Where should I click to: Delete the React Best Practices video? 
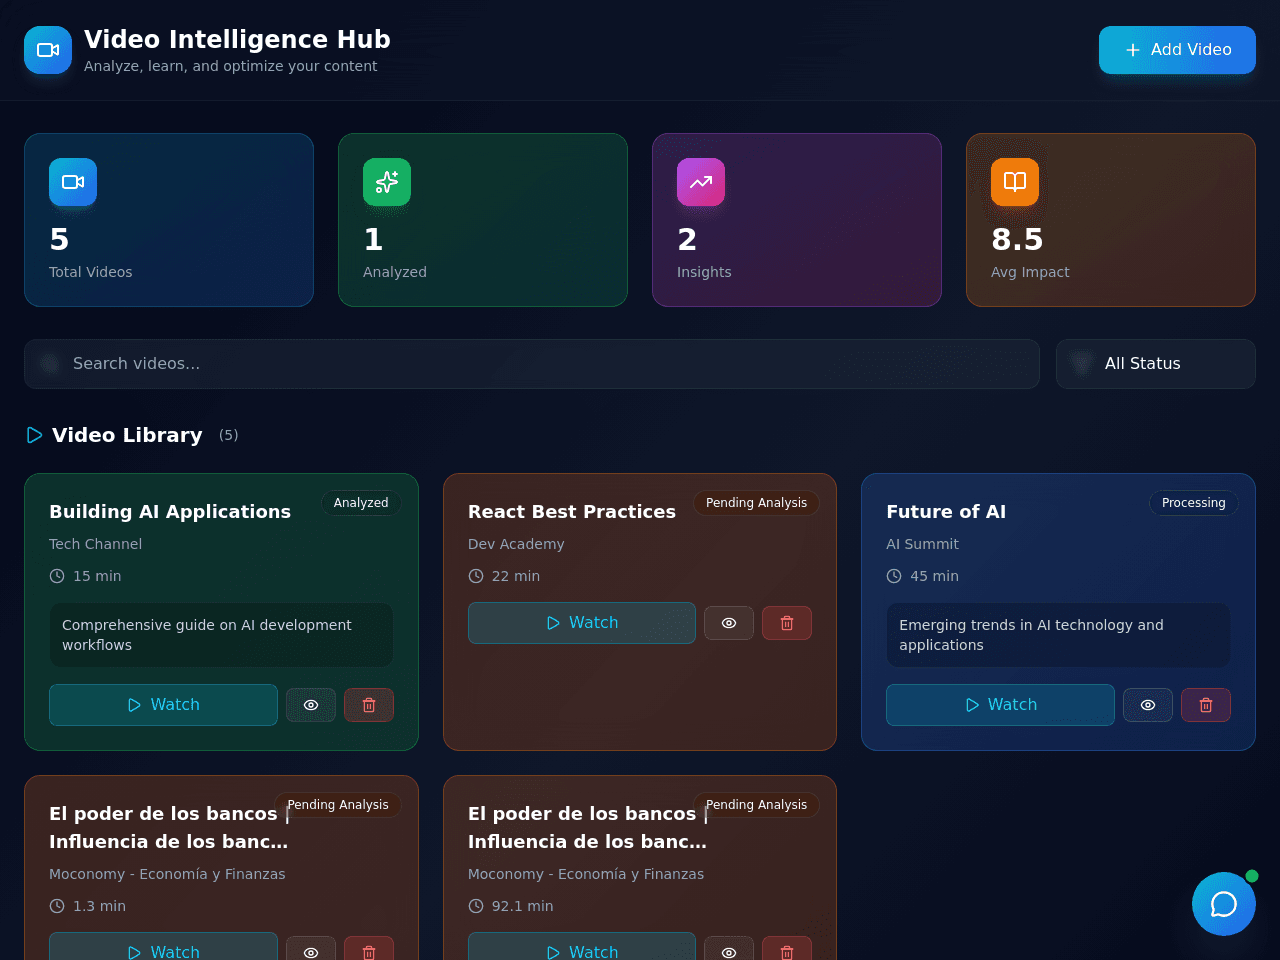point(787,623)
